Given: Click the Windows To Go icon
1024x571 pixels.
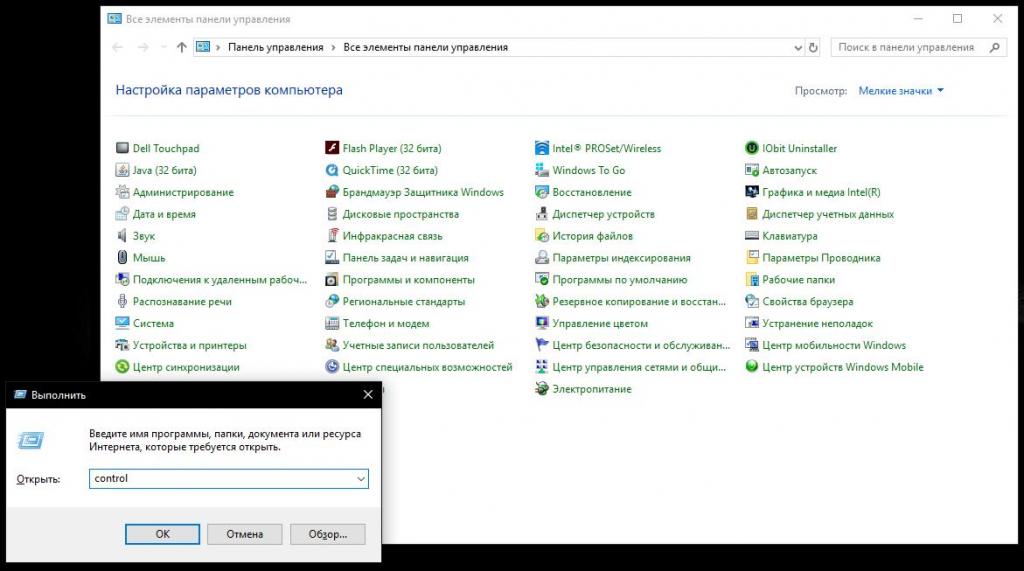Looking at the screenshot, I should click(541, 171).
